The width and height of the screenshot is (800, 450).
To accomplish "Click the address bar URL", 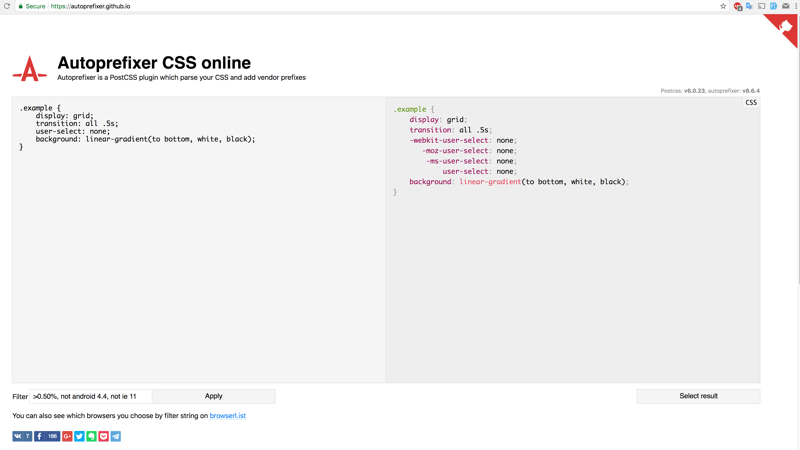I will point(90,6).
